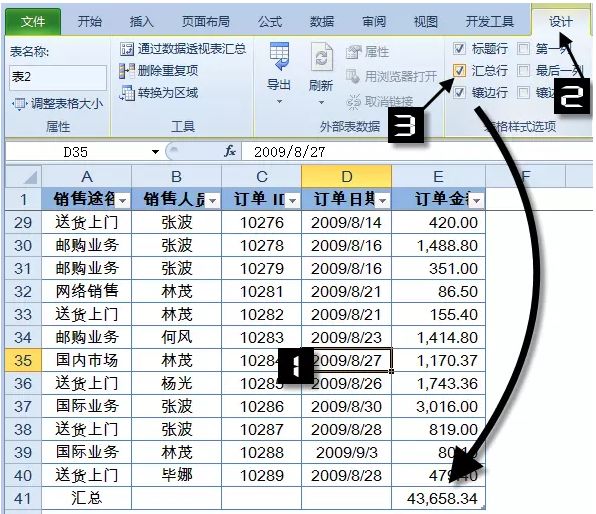
Task: Toggle the 标题行 checkbox
Action: [459, 49]
